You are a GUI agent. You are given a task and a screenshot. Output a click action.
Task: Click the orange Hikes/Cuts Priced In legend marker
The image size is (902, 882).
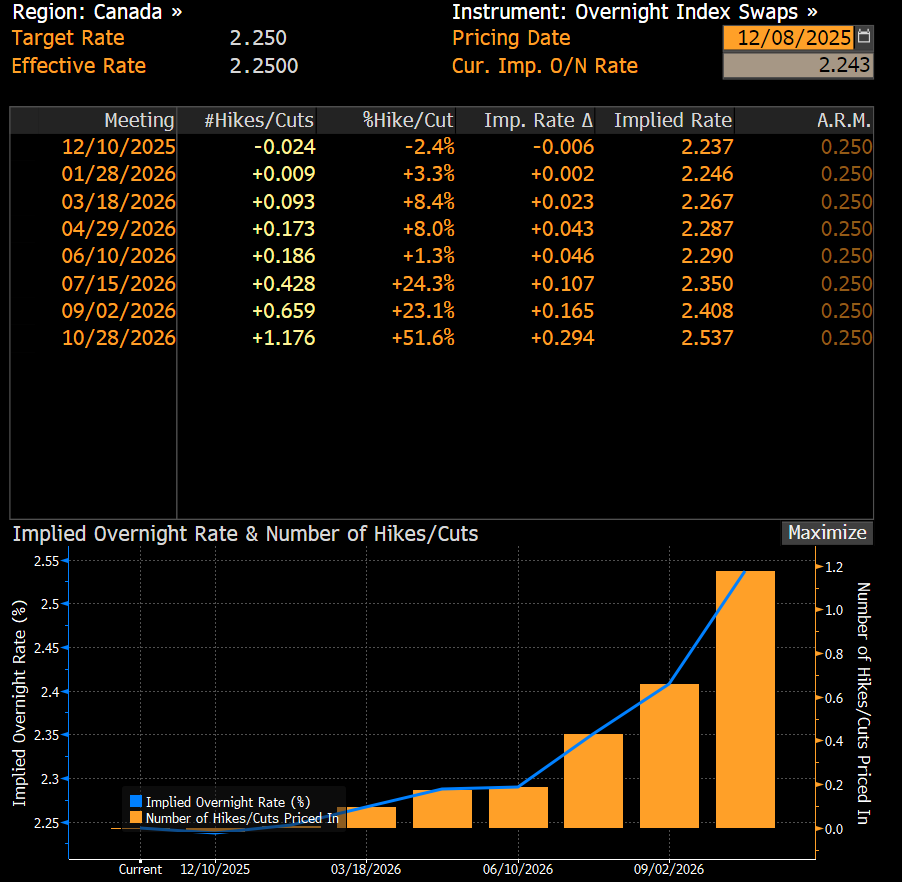[x=136, y=819]
